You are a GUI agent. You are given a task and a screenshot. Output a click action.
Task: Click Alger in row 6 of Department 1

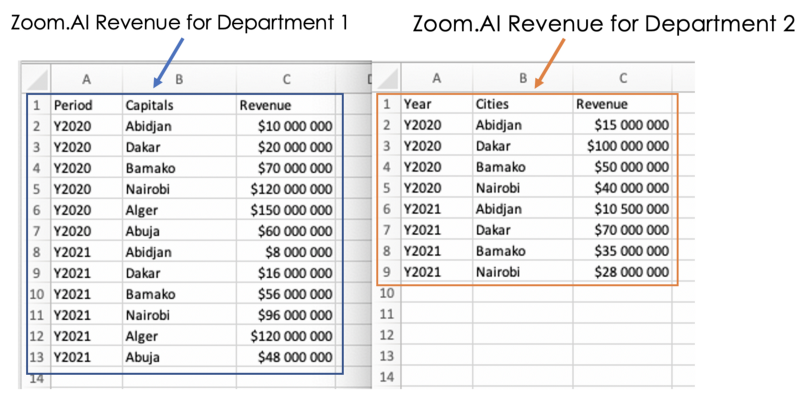pos(179,210)
